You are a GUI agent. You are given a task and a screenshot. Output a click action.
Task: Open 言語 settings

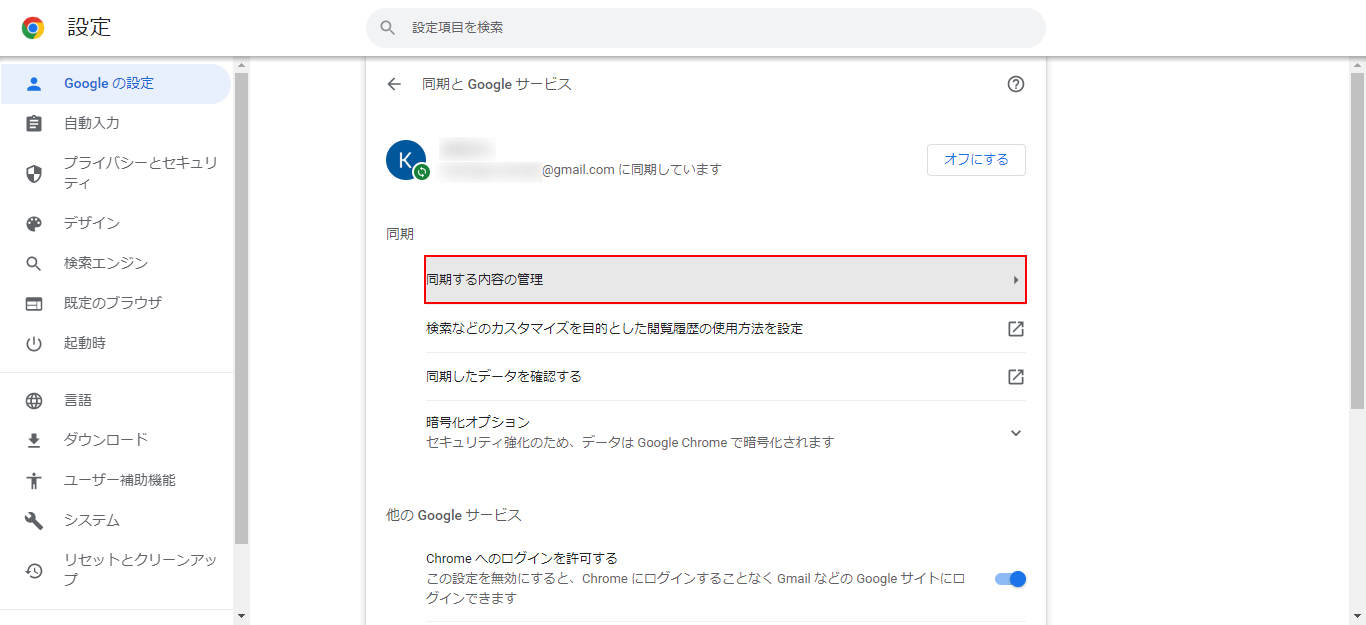pyautogui.click(x=115, y=400)
